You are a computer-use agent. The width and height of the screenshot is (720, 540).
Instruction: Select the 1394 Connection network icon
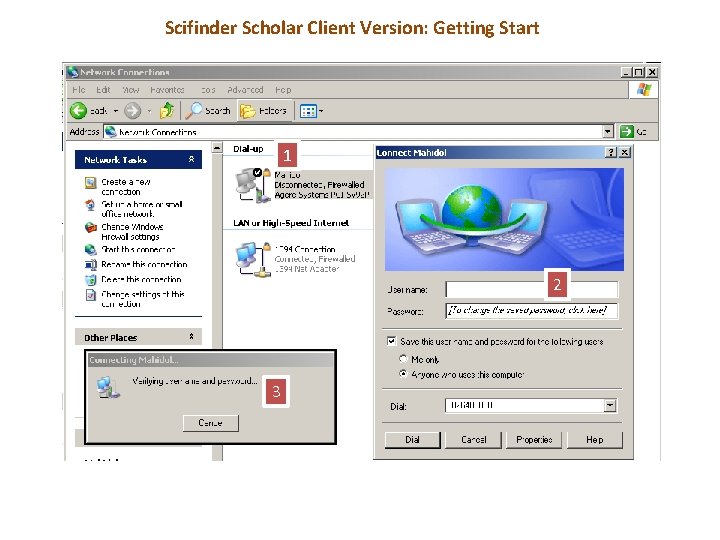point(252,259)
